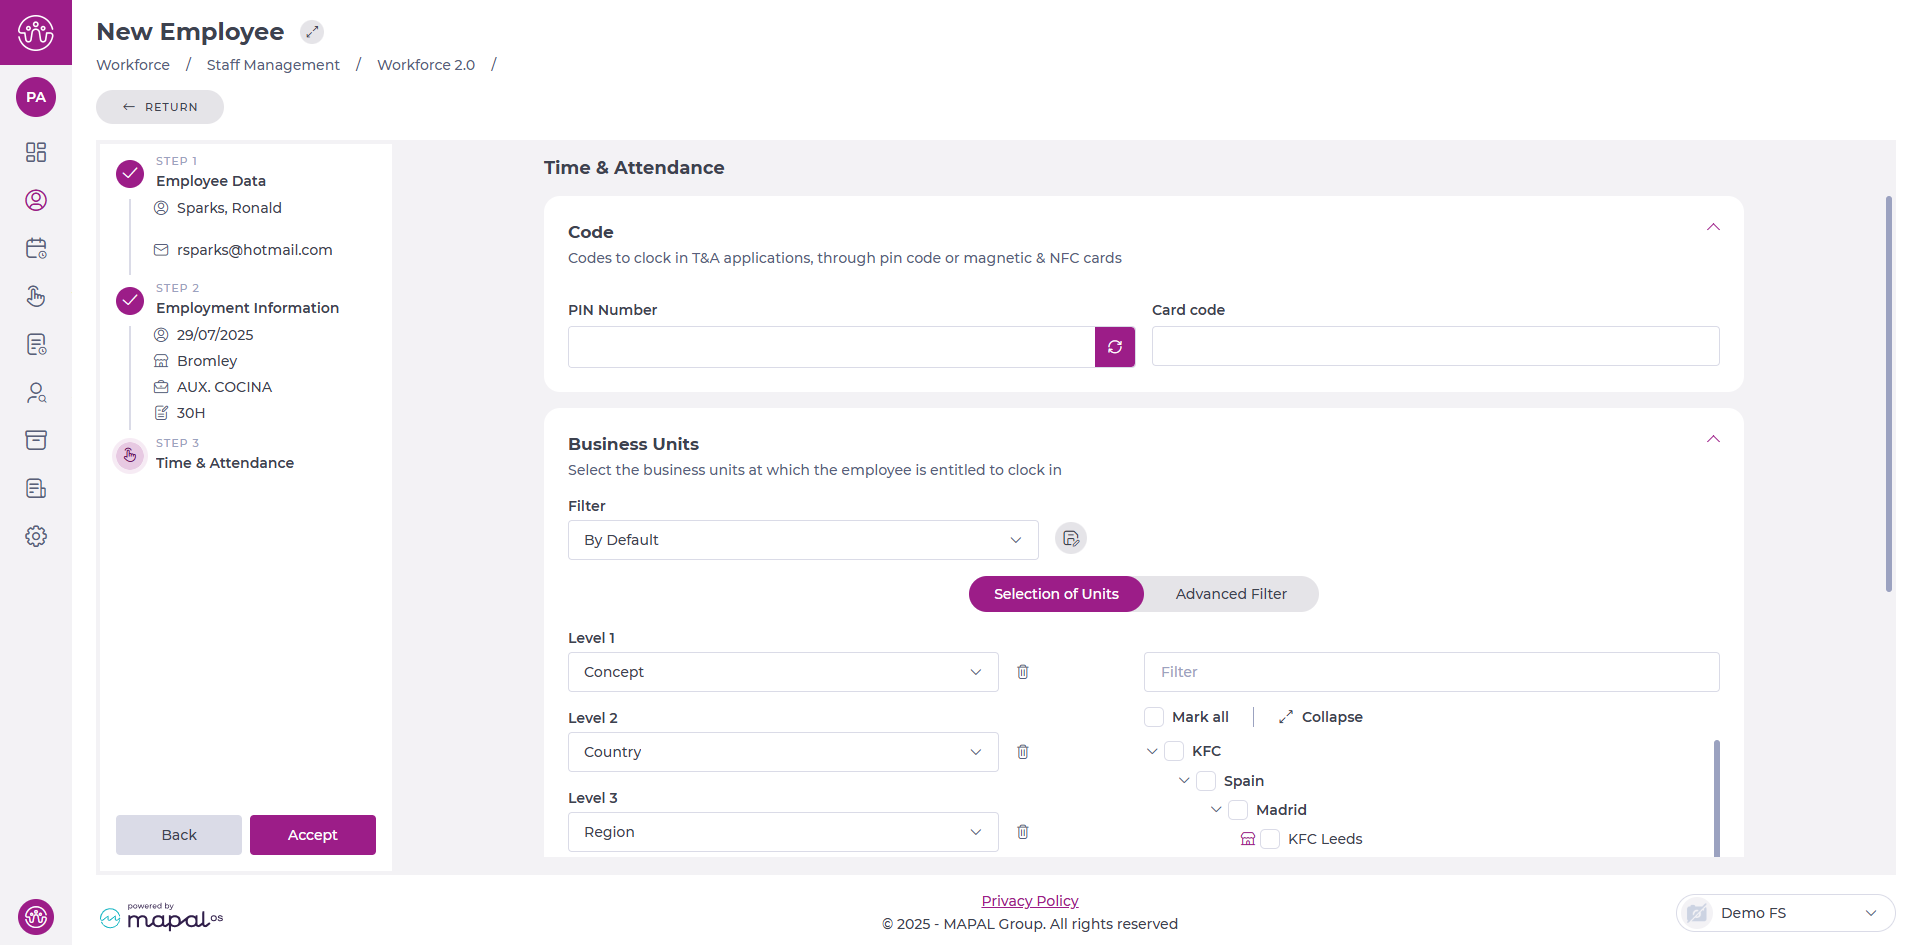Open the dashboard grid icon in sidebar
Image resolution: width=1920 pixels, height=945 pixels.
point(36,152)
